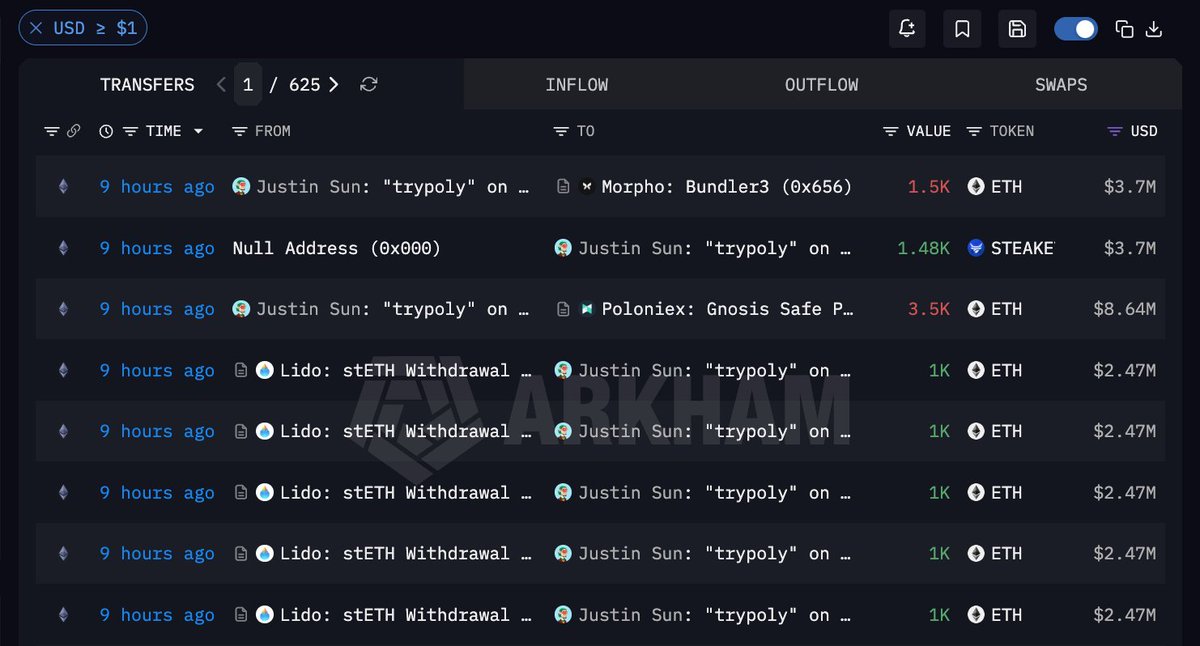Remove the USD ≥ $1 filter chip
This screenshot has height=646, width=1200.
coord(36,28)
